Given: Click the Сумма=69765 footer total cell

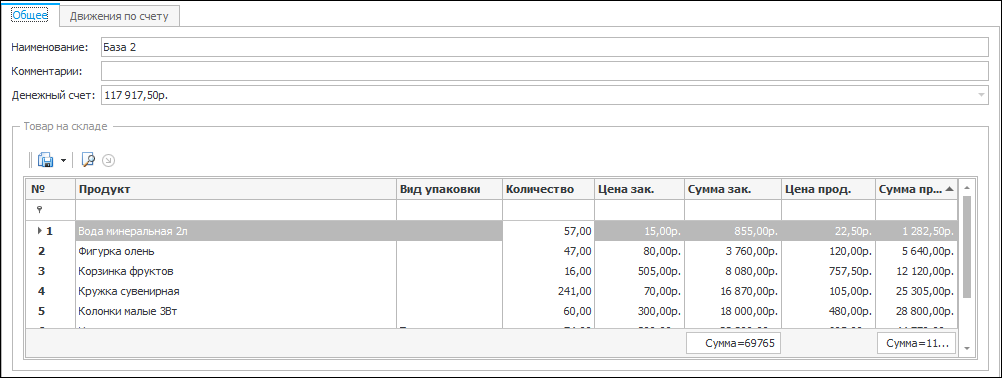Looking at the screenshot, I should pos(734,343).
